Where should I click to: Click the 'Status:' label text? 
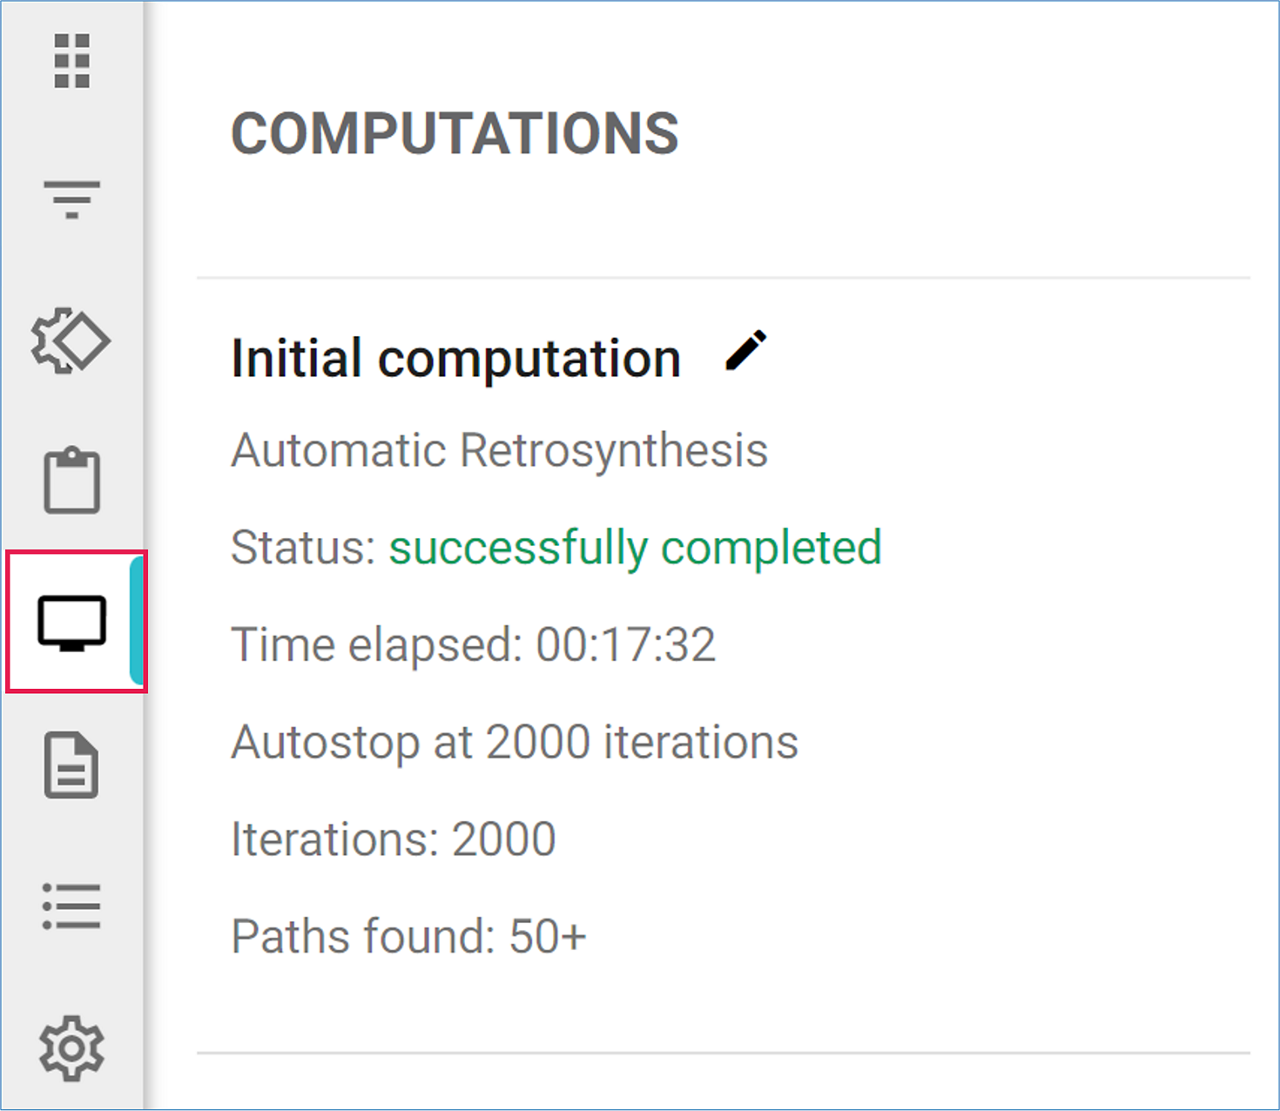[303, 547]
